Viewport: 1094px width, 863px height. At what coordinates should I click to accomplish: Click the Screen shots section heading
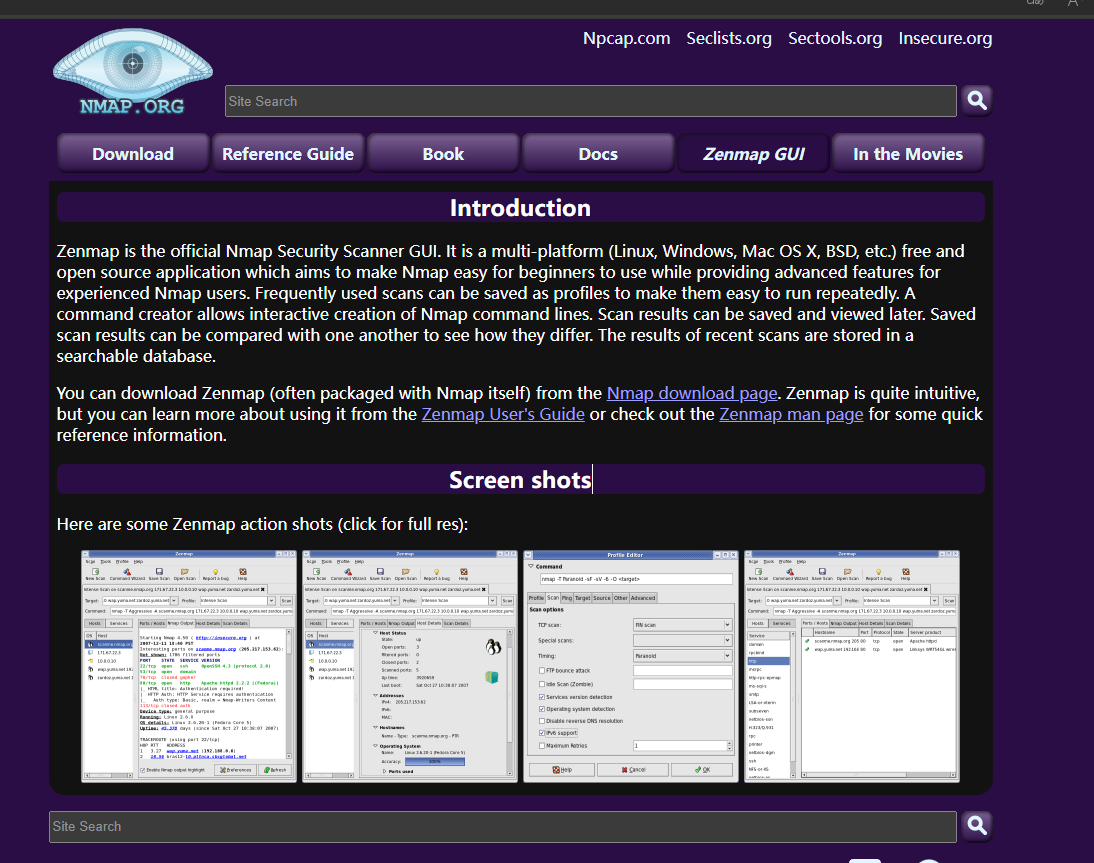click(520, 480)
